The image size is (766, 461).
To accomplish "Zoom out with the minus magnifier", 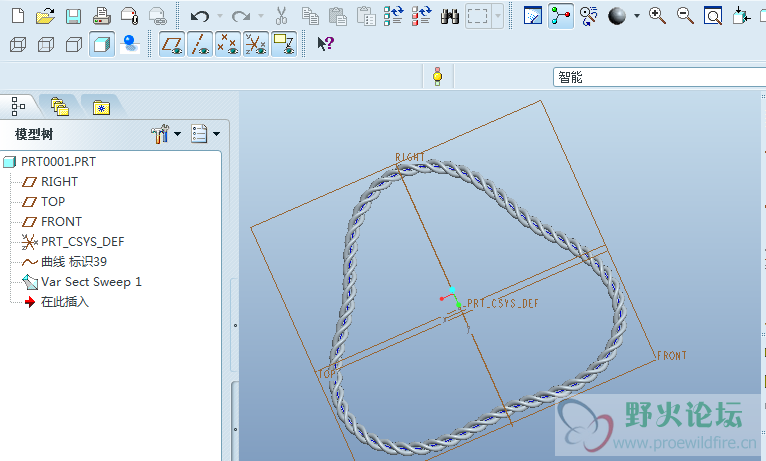I will 685,16.
